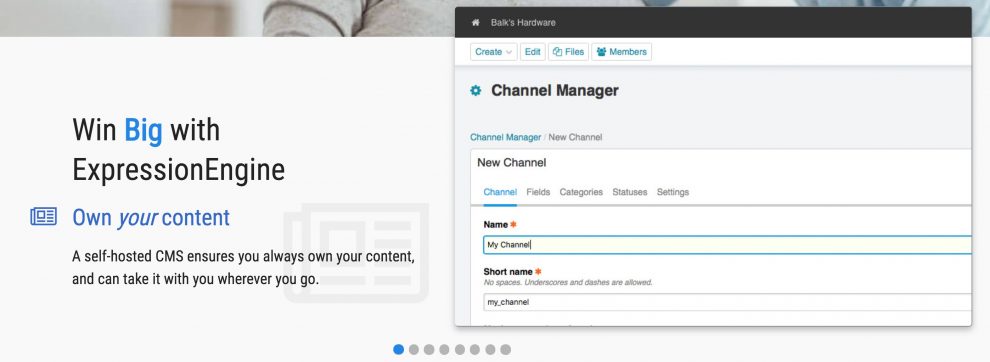Open the Statuses tab
The width and height of the screenshot is (990, 362).
coord(629,192)
